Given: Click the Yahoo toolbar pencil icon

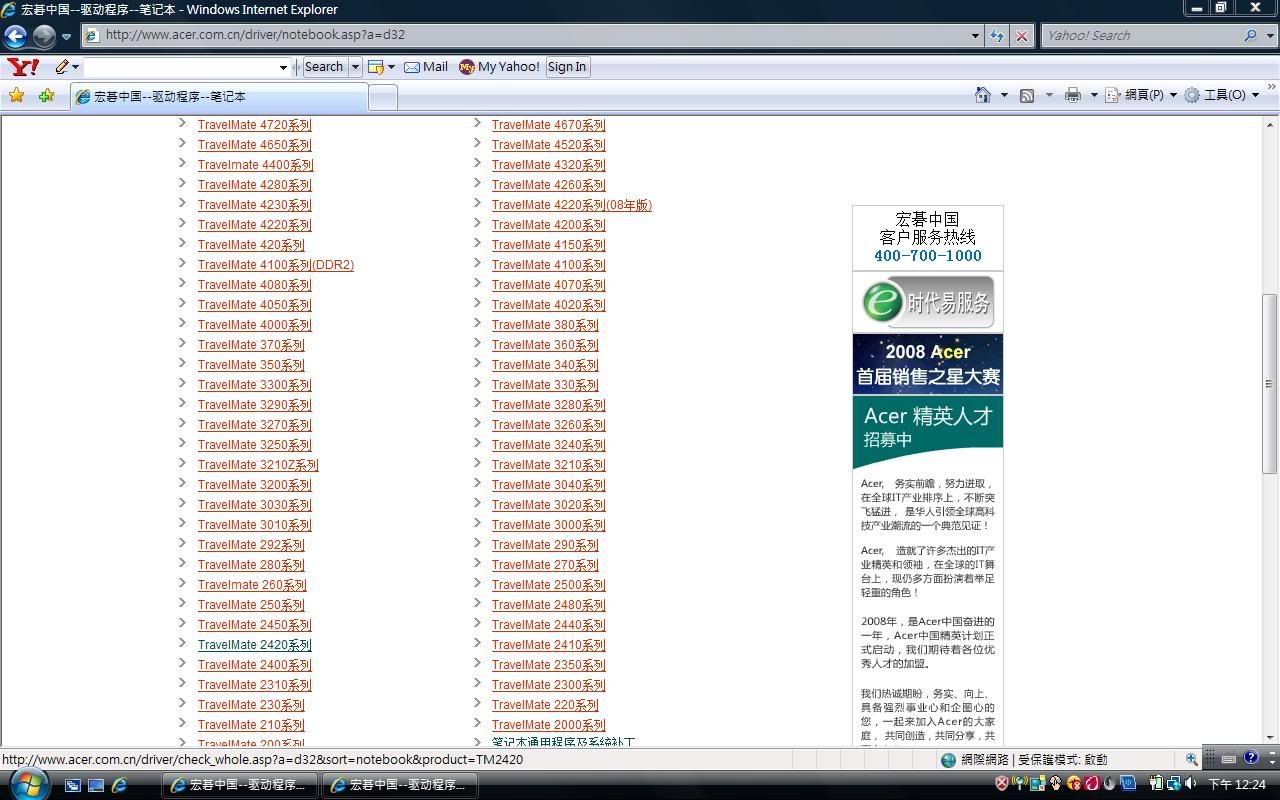Looking at the screenshot, I should coord(63,67).
